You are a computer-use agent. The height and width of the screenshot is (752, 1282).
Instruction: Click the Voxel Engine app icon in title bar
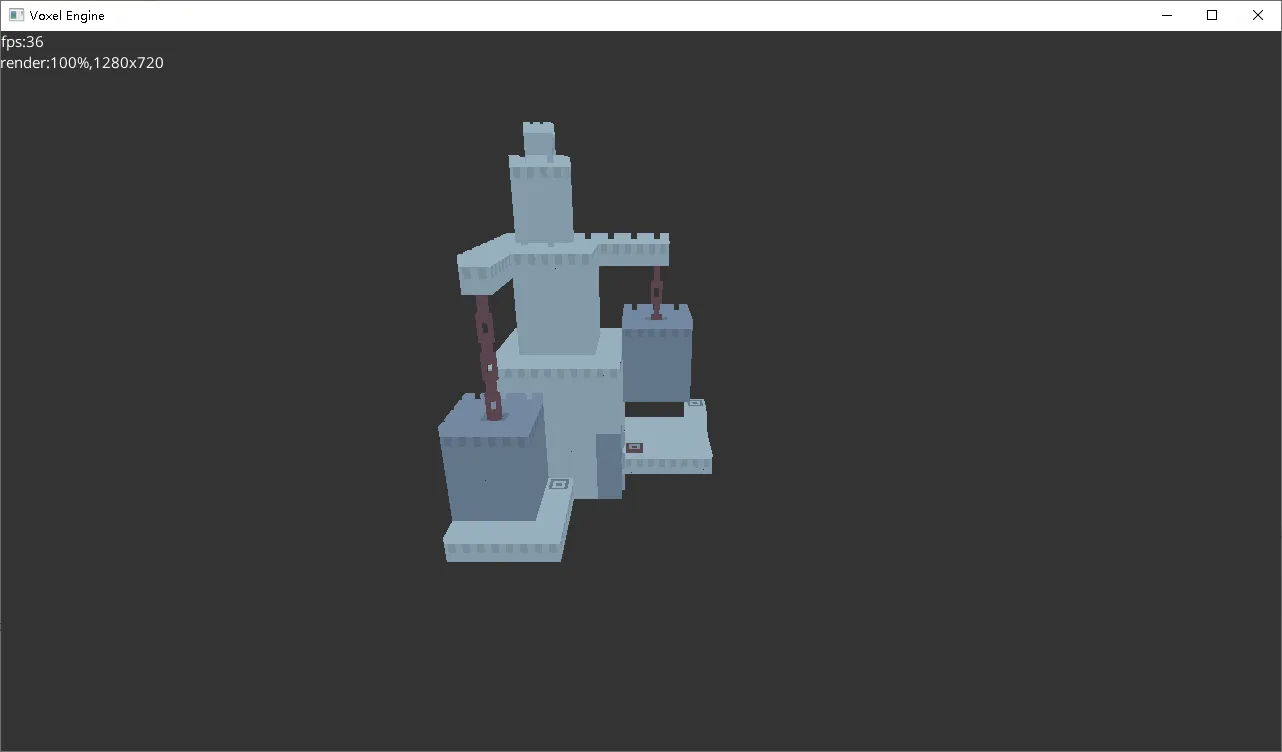(x=16, y=15)
